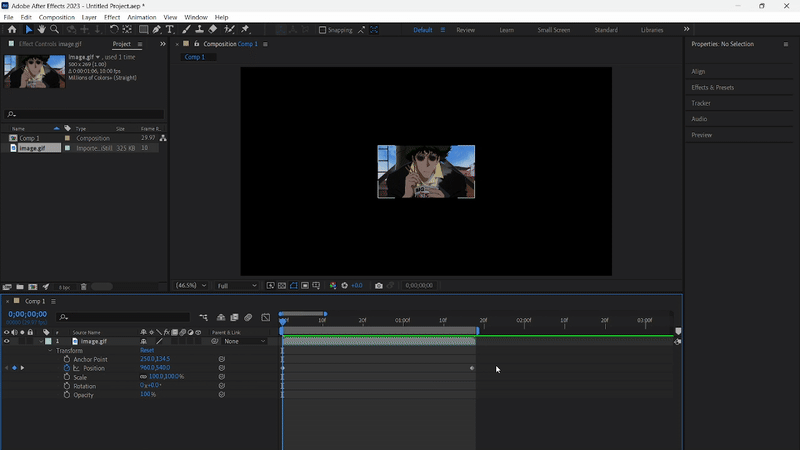Open grid and guide options icon

[x=316, y=286]
